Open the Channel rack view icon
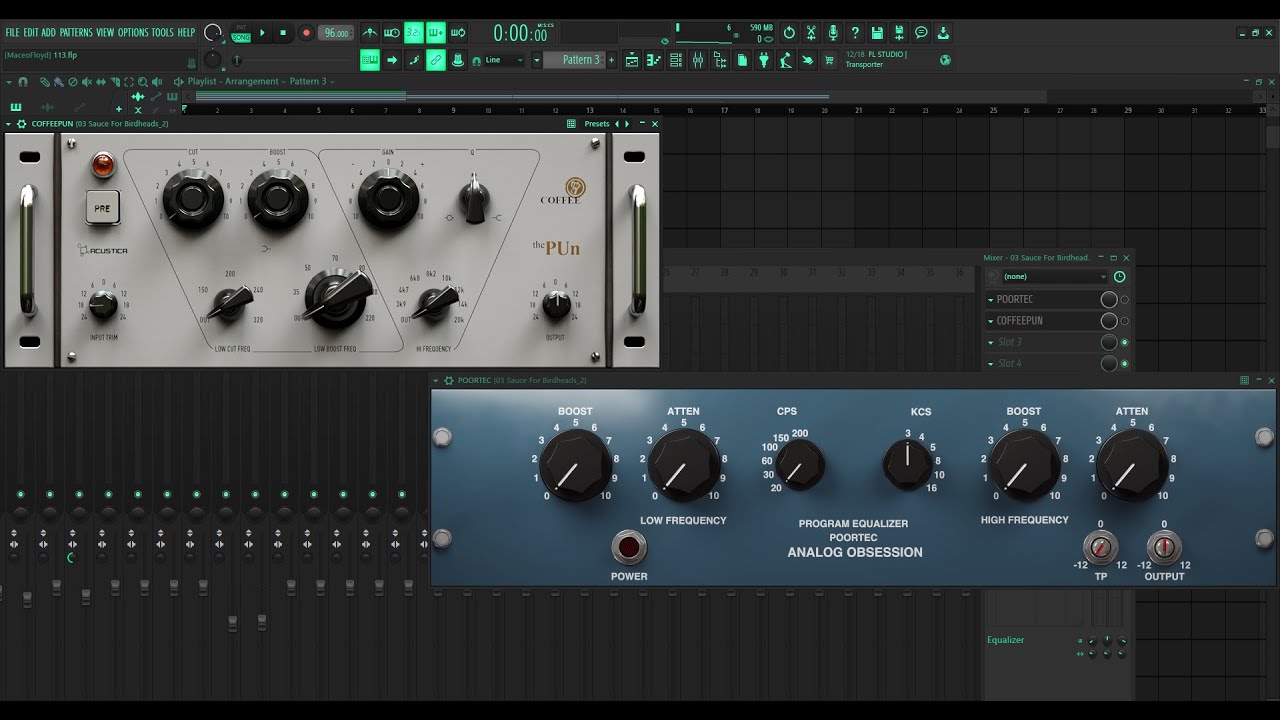The image size is (1280, 720). click(676, 60)
